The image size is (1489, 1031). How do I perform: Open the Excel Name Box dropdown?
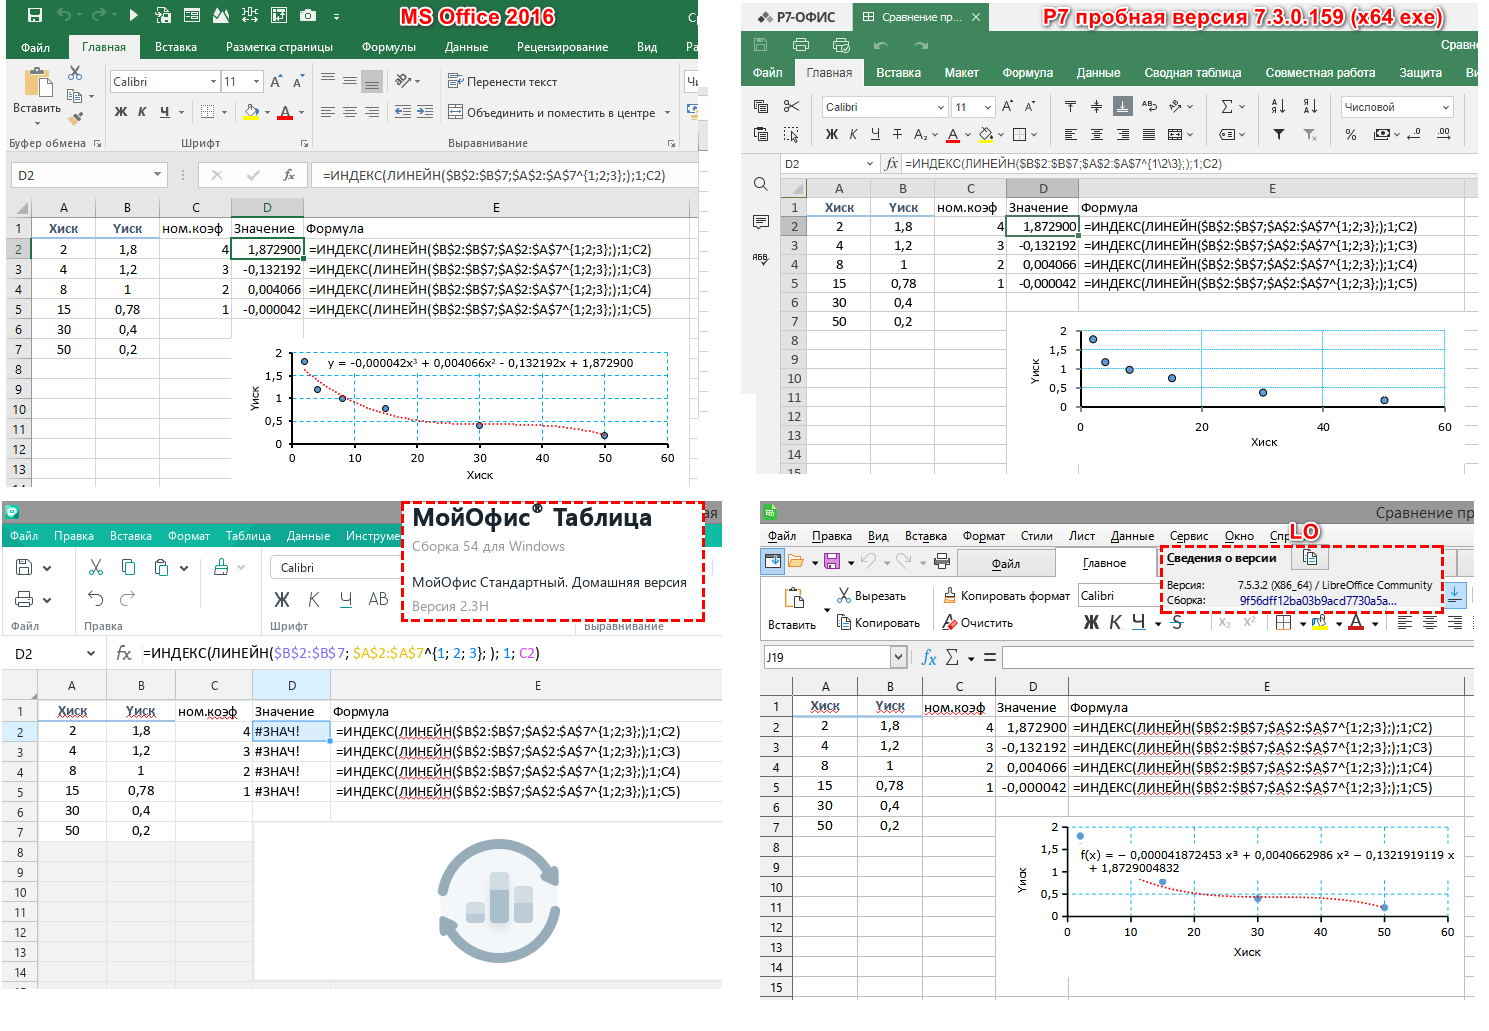tap(157, 175)
